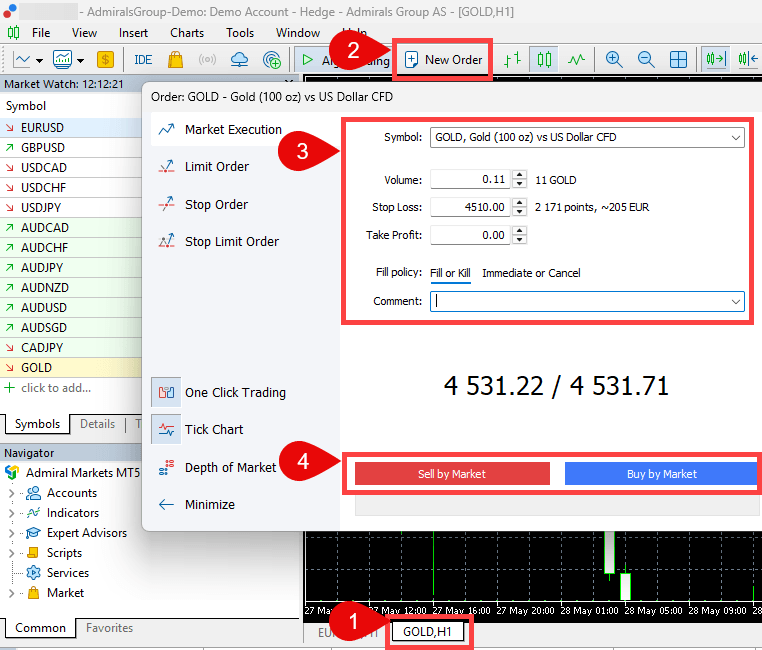
Task: Expand Market in Navigator
Action: tap(11, 593)
